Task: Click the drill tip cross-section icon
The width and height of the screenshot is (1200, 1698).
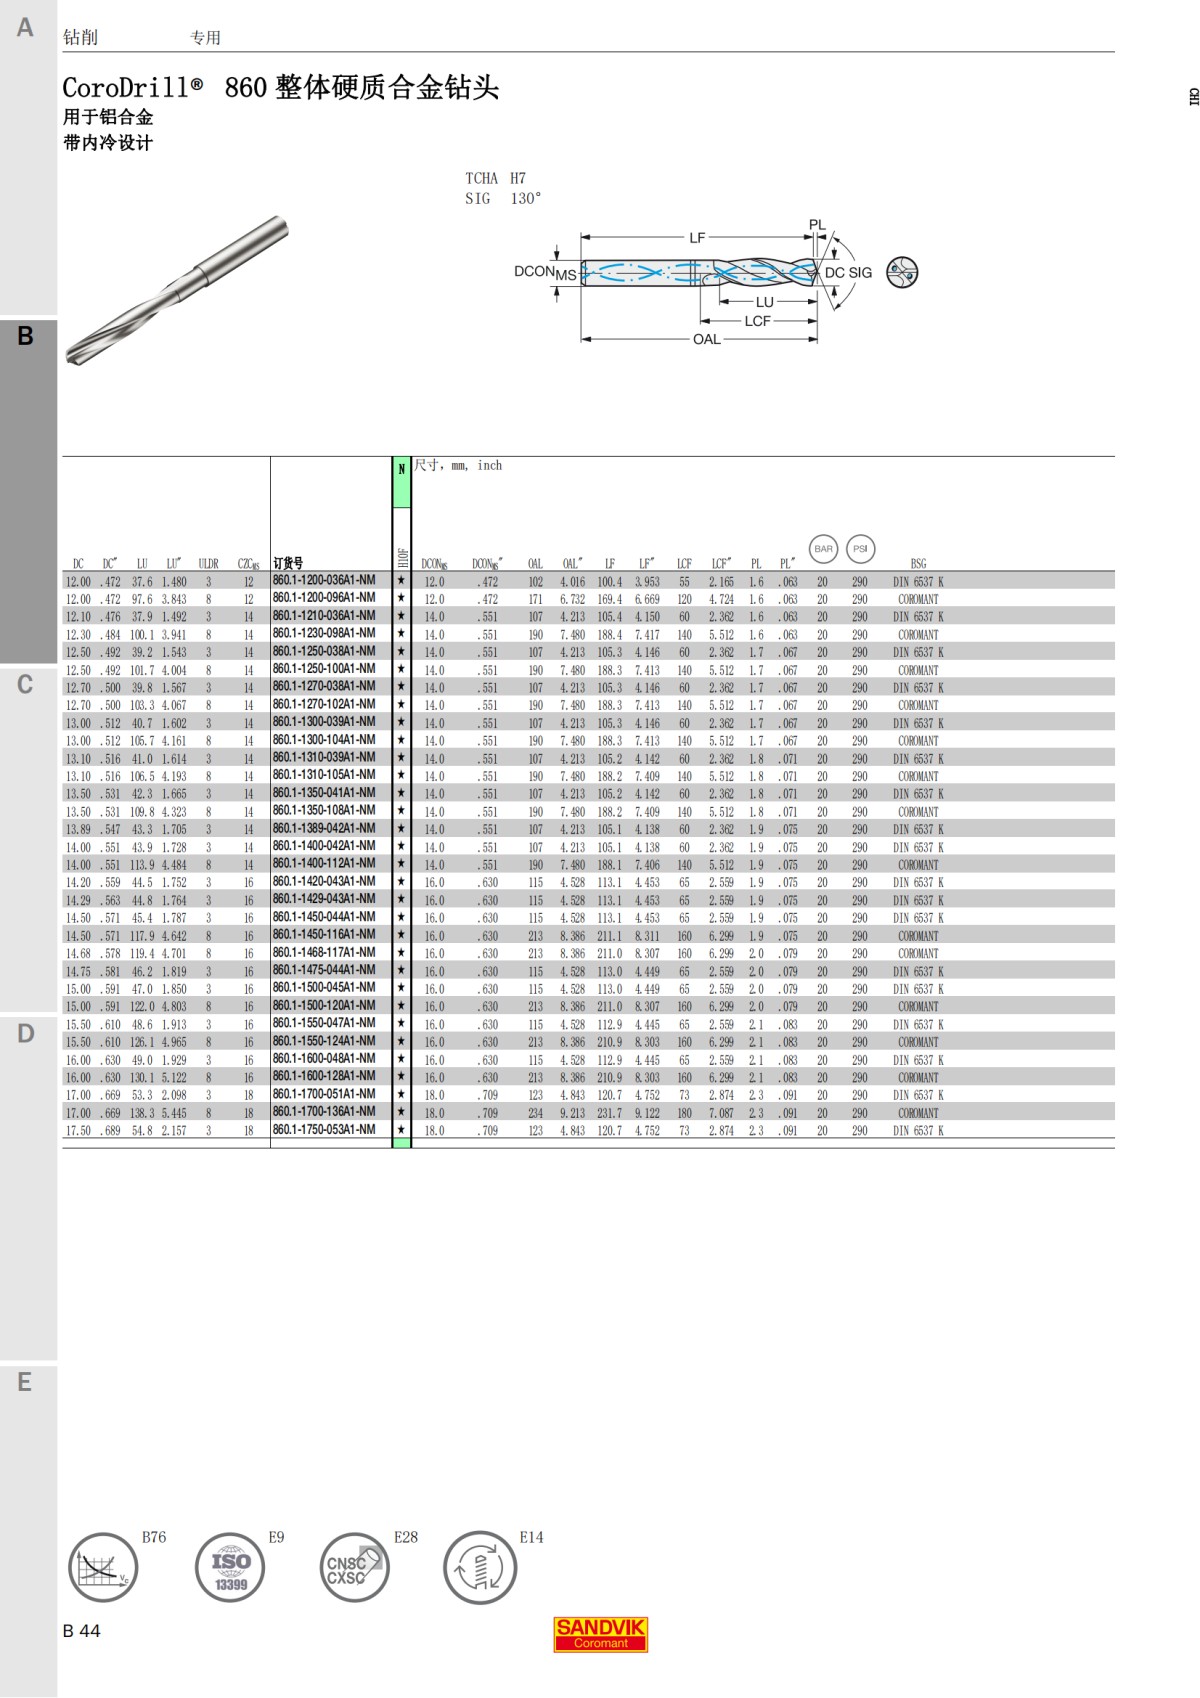Action: [x=902, y=272]
